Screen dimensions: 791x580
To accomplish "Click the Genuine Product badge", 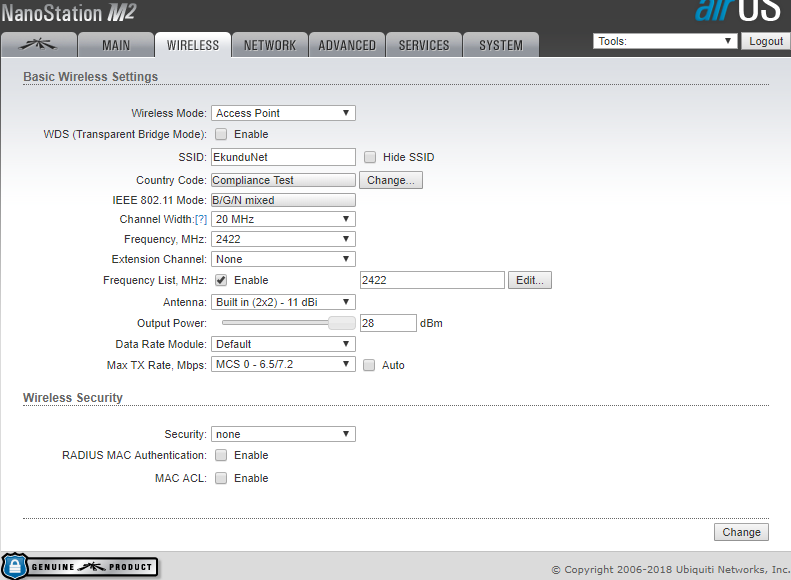I will (x=80, y=566).
